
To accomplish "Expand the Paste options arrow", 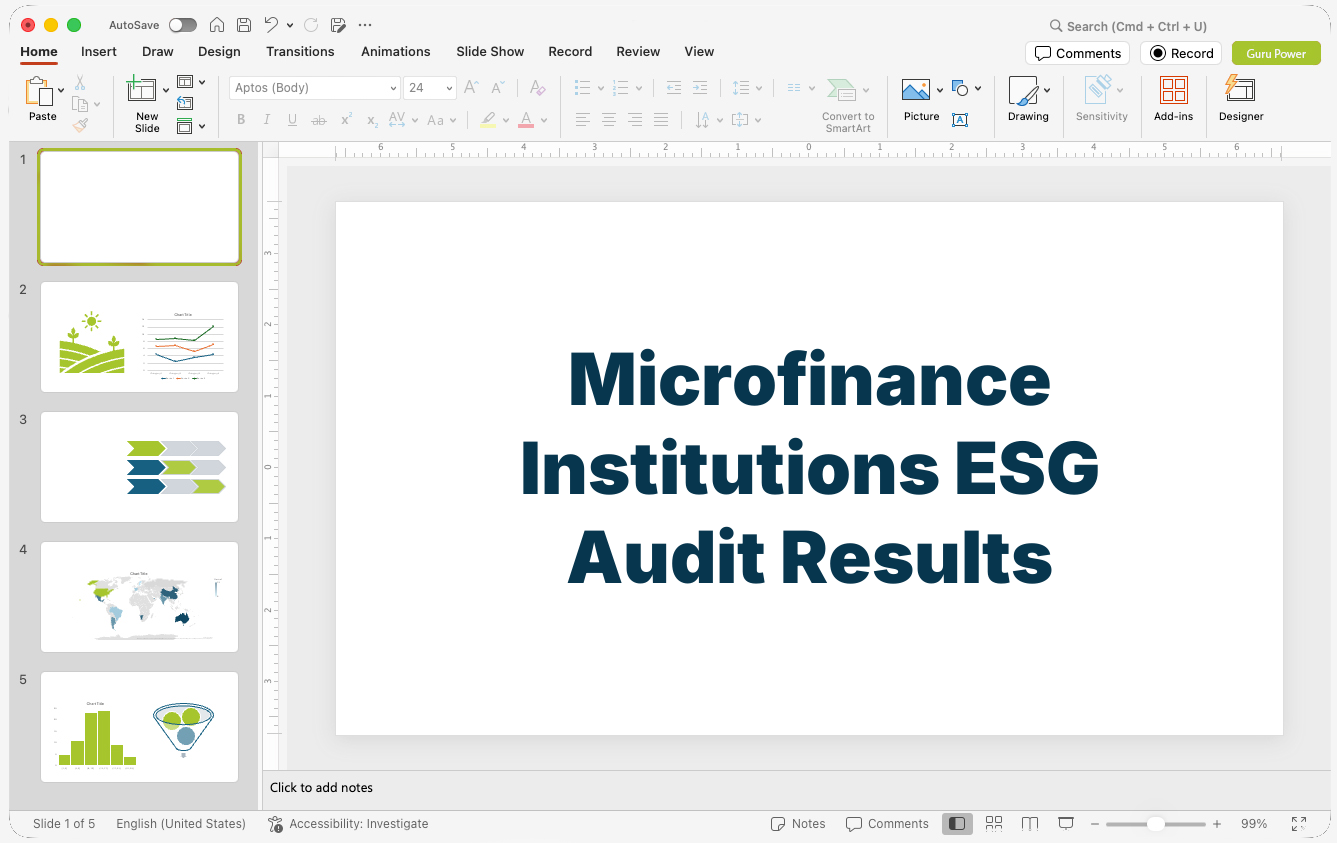I will (x=62, y=91).
